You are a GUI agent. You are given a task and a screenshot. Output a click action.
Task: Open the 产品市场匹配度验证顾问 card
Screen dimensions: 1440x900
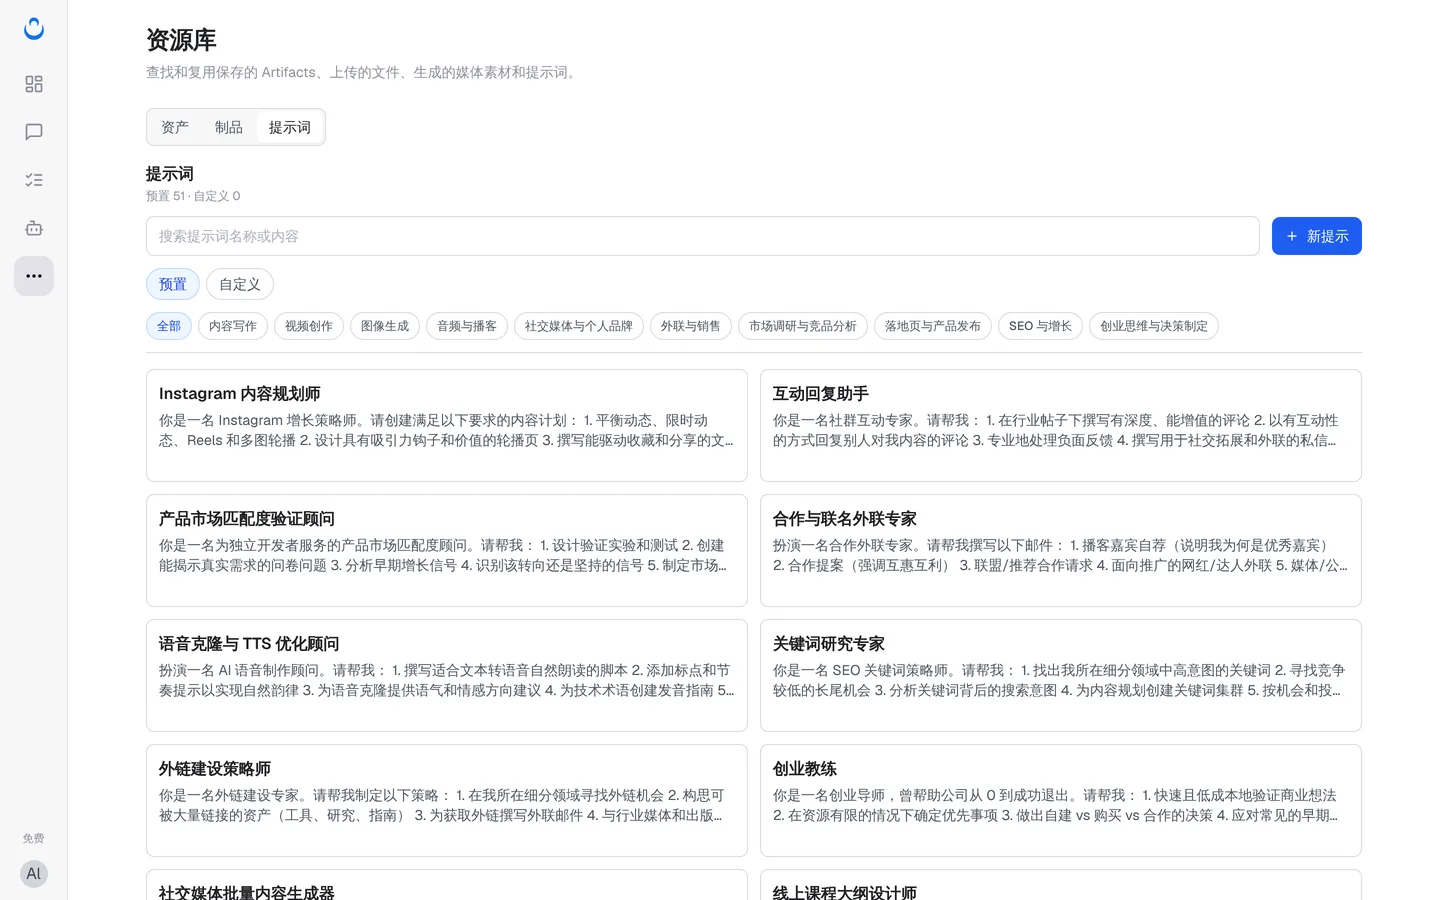click(447, 550)
